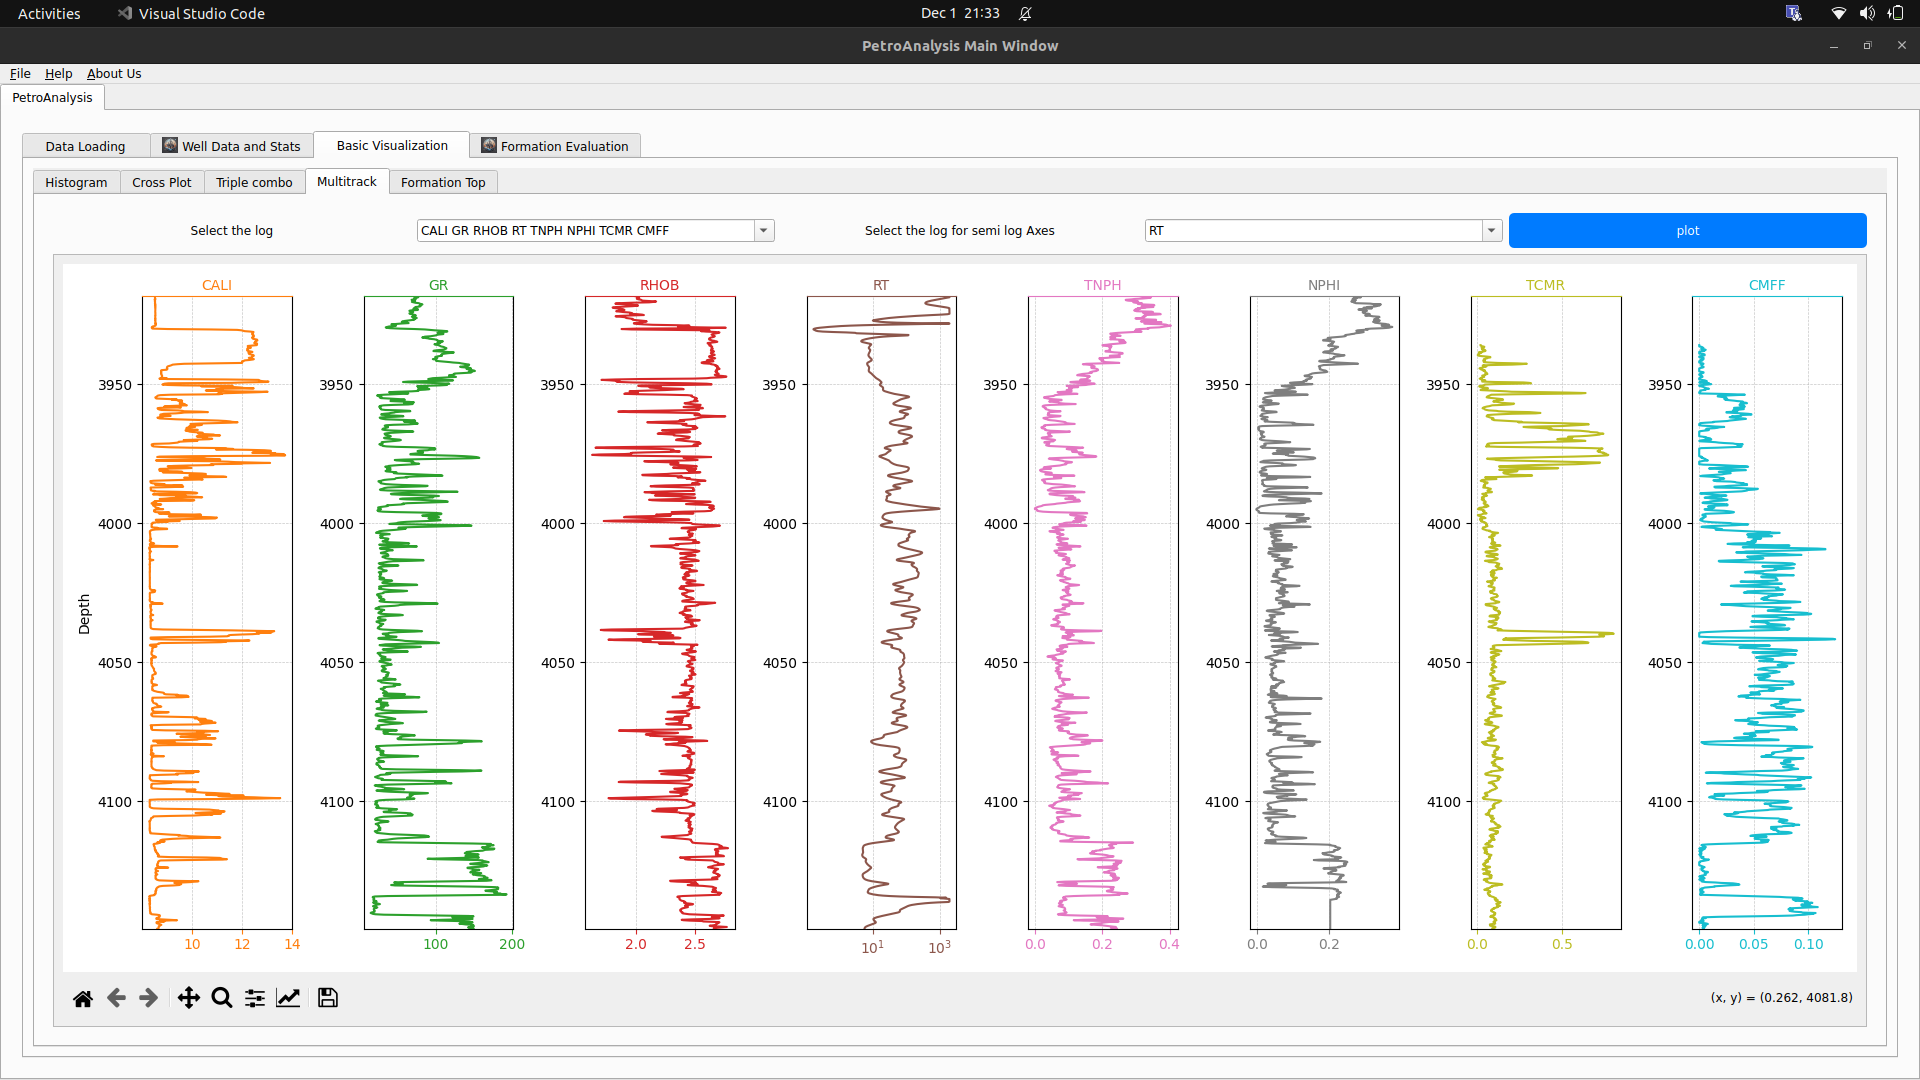1920x1080 pixels.
Task: Open the File menu
Action: coord(19,73)
